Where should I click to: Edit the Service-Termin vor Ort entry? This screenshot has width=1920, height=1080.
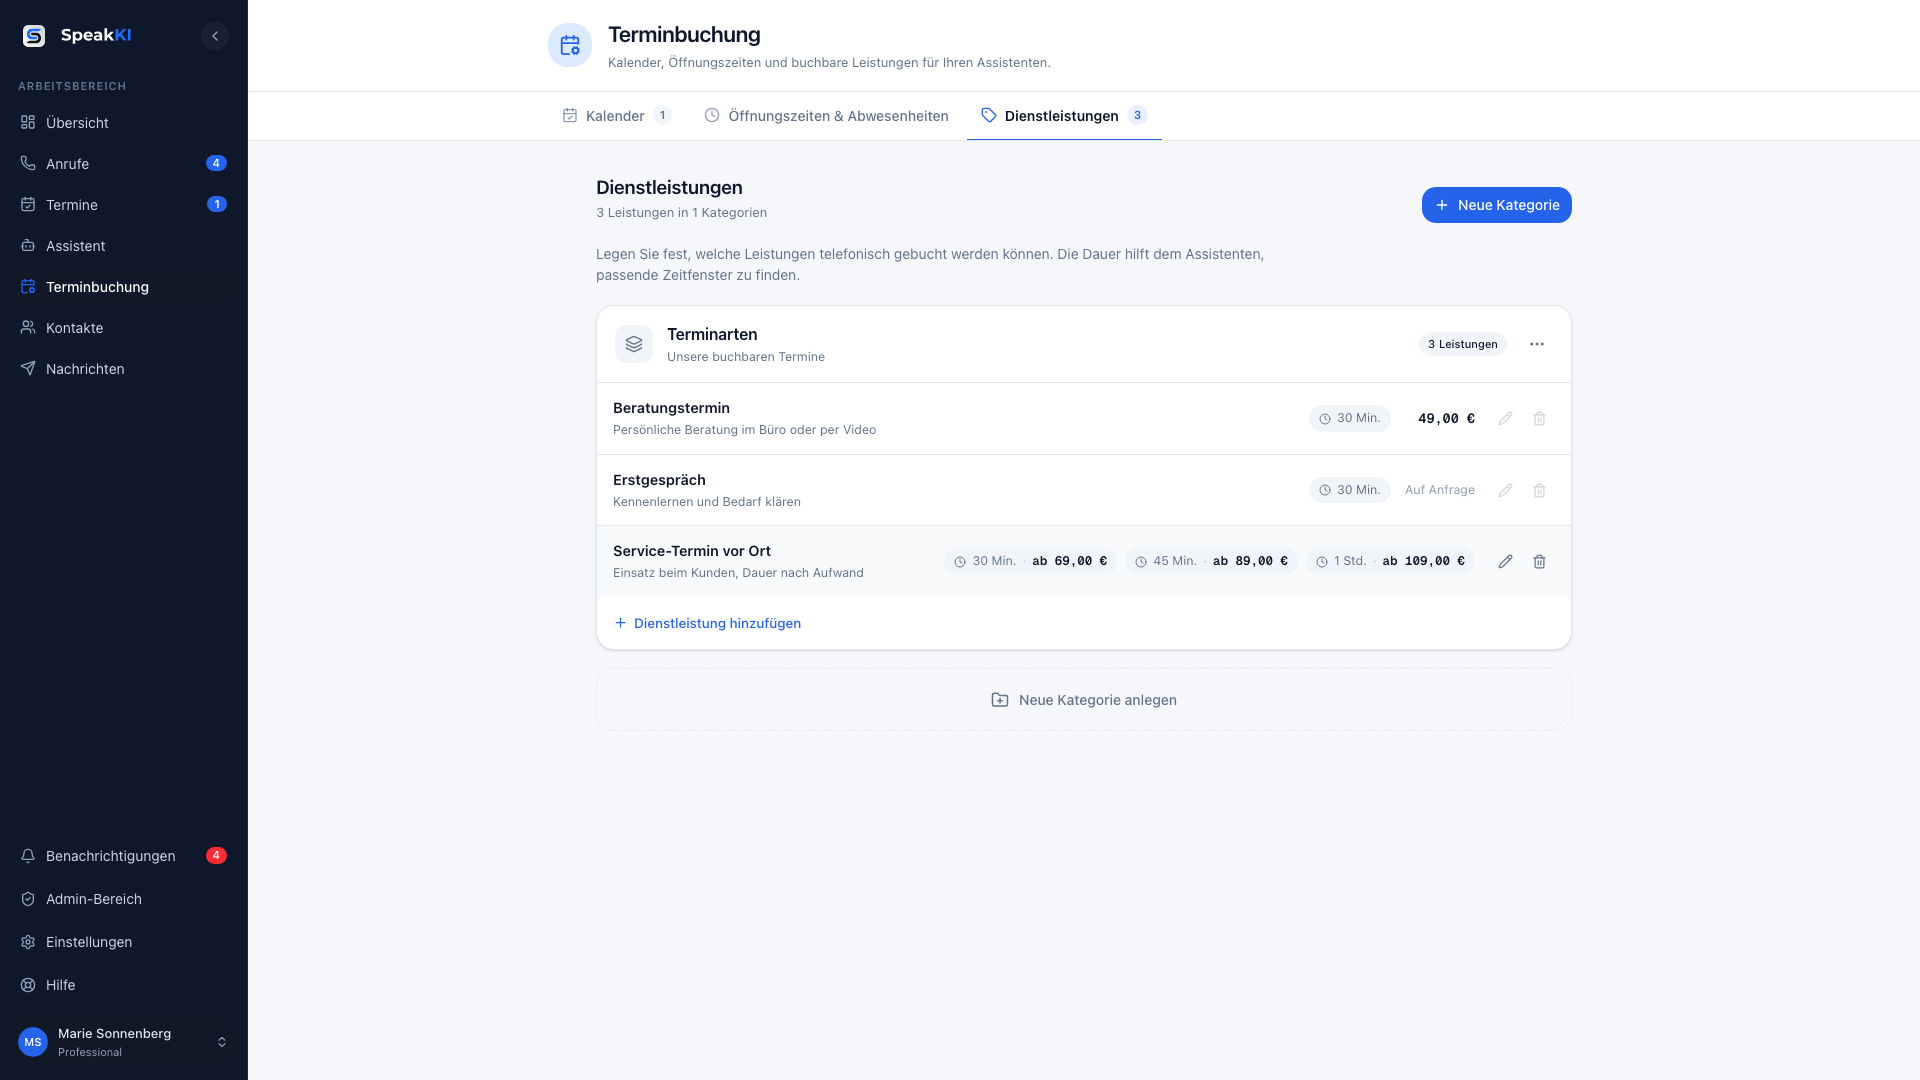[1505, 562]
